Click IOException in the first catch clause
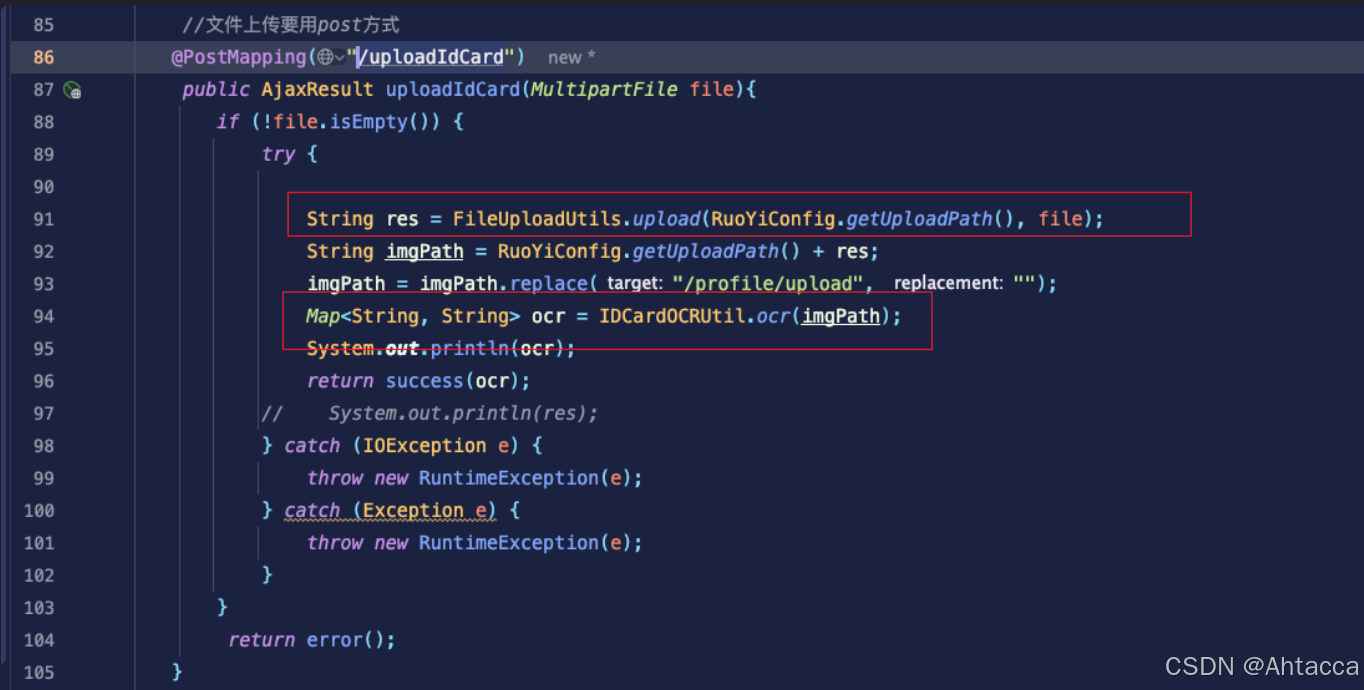This screenshot has height=690, width=1364. pos(424,446)
